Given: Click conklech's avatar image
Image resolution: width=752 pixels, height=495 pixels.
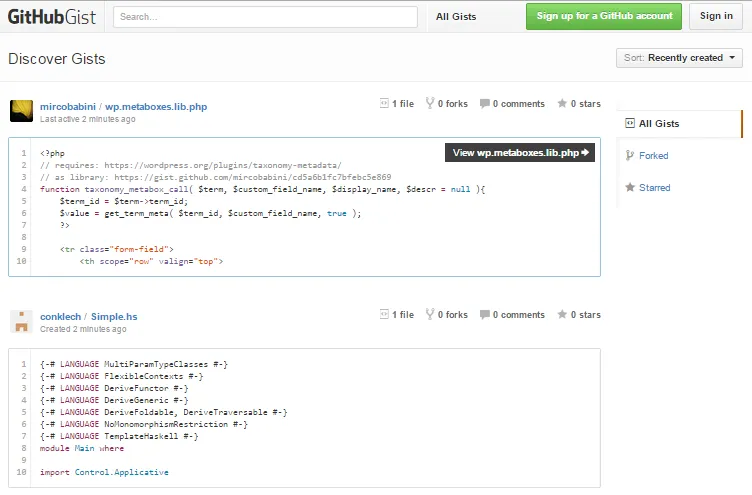Looking at the screenshot, I should click(x=22, y=321).
